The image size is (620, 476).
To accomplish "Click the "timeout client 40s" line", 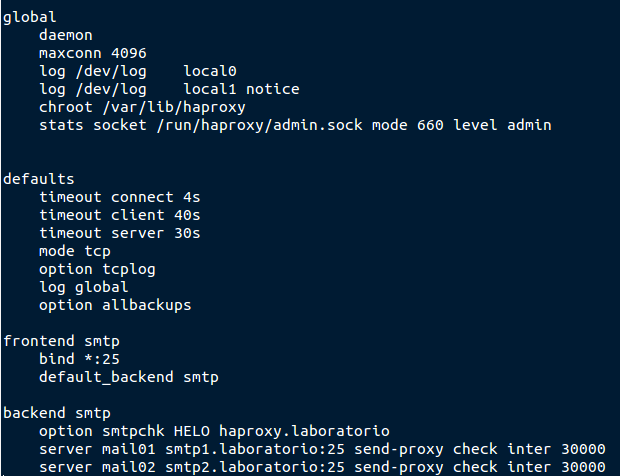I will click(x=120, y=215).
